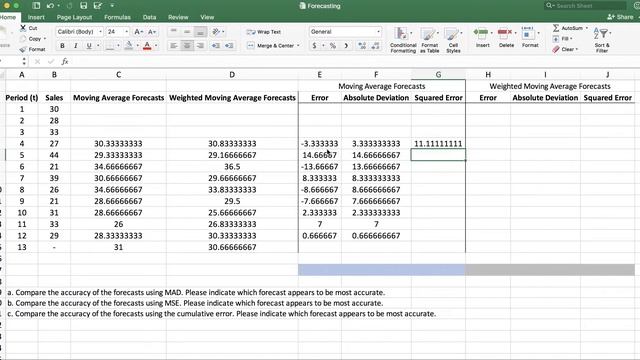Viewport: 640px width, 360px height.
Task: Toggle Italic formatting
Action: pos(76,46)
